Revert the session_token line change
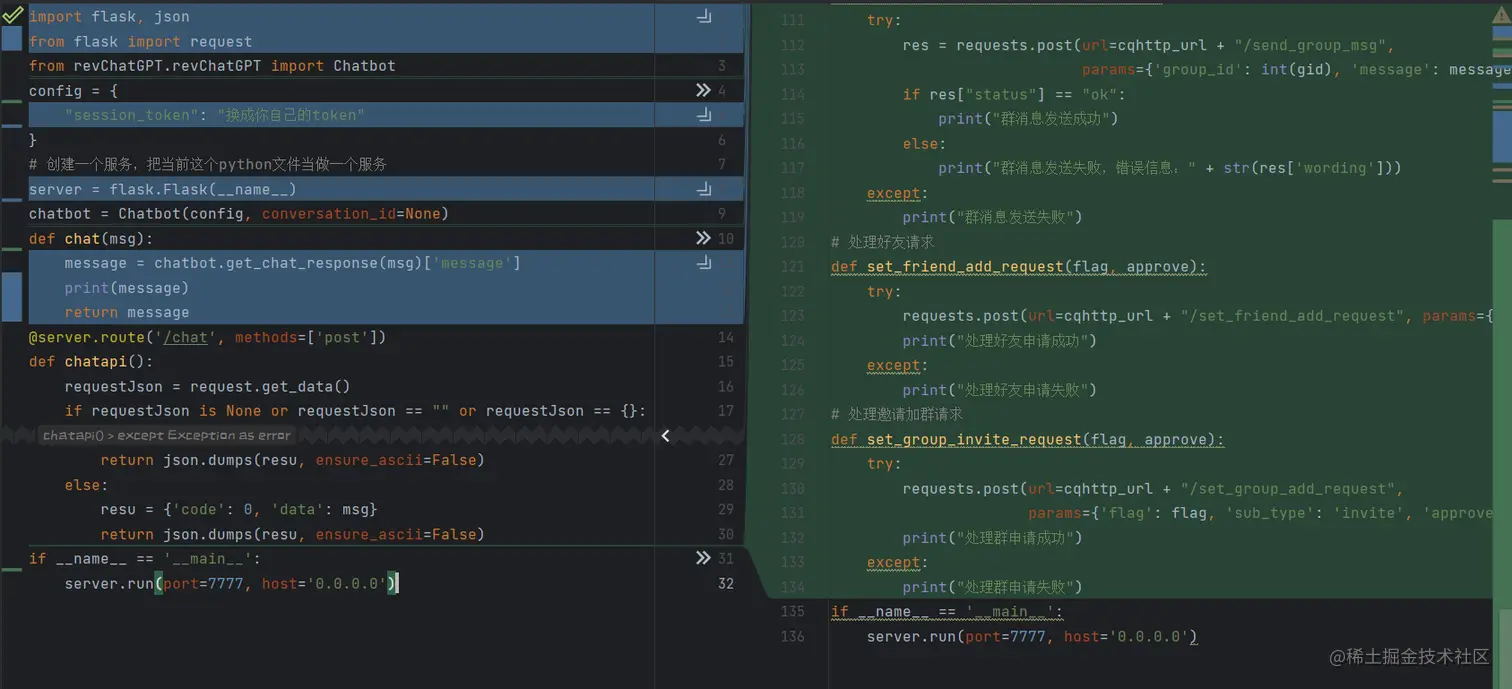This screenshot has width=1512, height=689. pyautogui.click(x=704, y=115)
